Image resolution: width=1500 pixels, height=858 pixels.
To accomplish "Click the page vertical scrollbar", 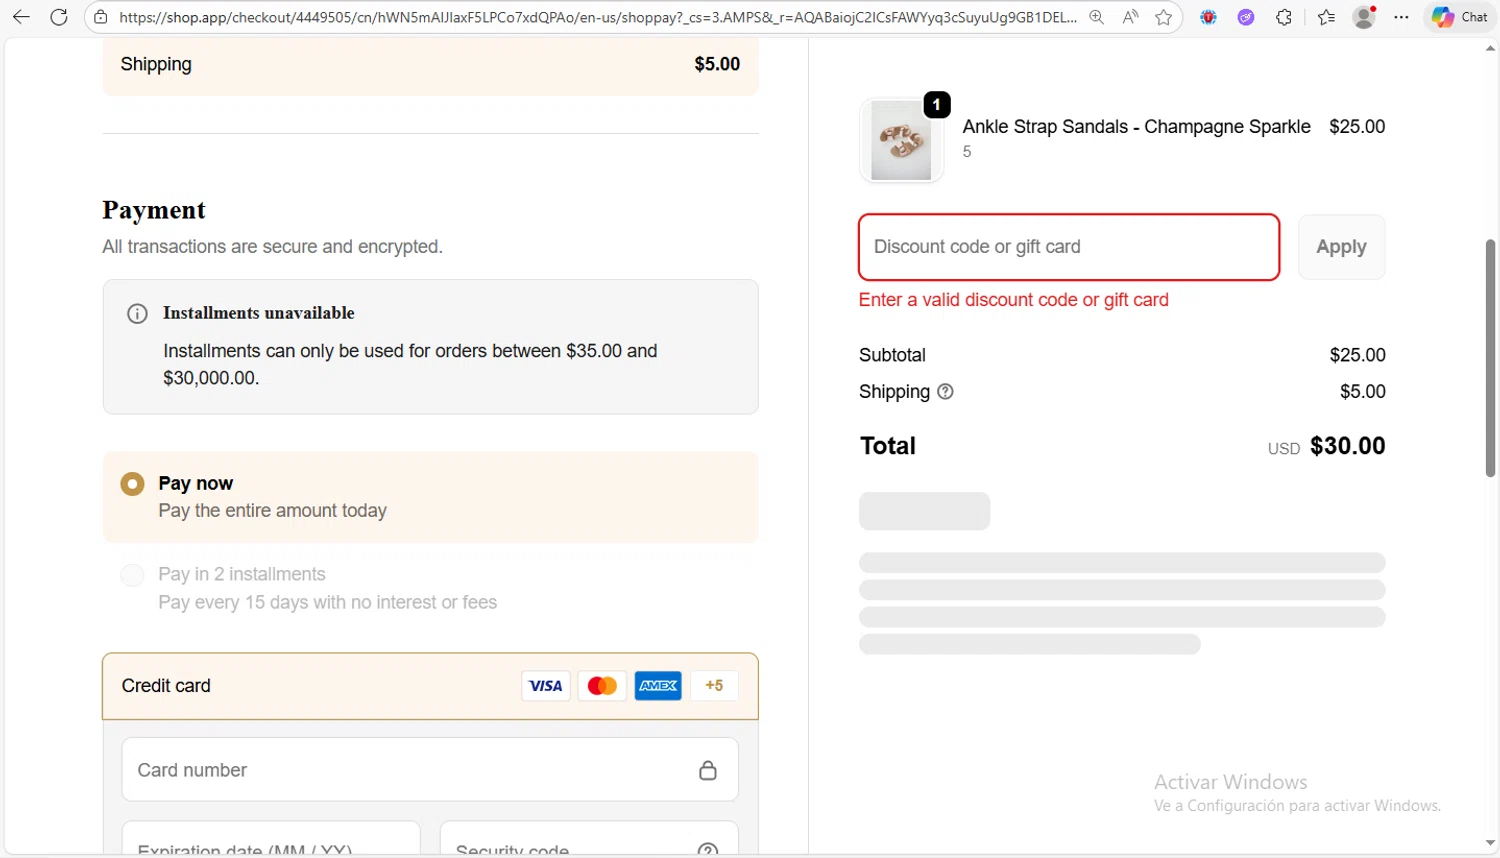I will (x=1490, y=358).
